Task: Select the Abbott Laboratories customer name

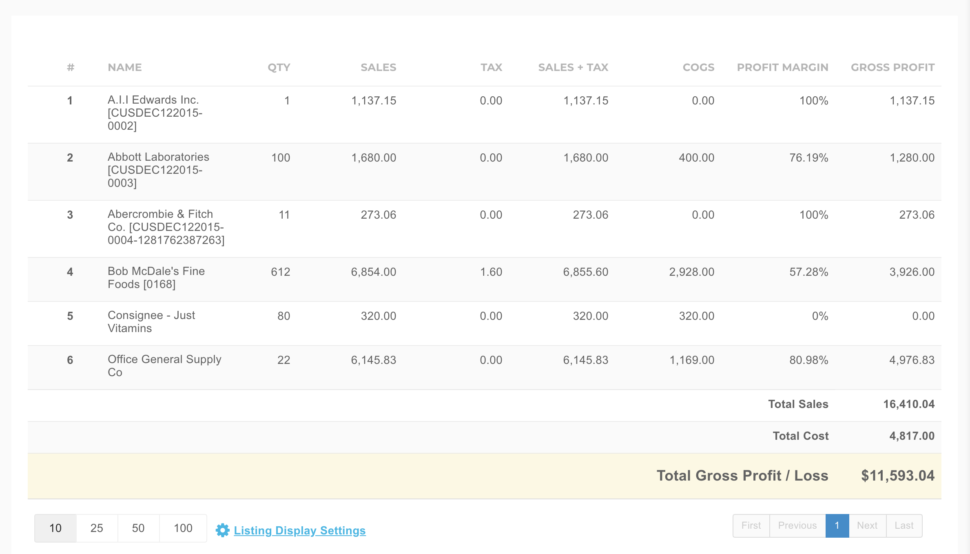Action: pos(158,170)
